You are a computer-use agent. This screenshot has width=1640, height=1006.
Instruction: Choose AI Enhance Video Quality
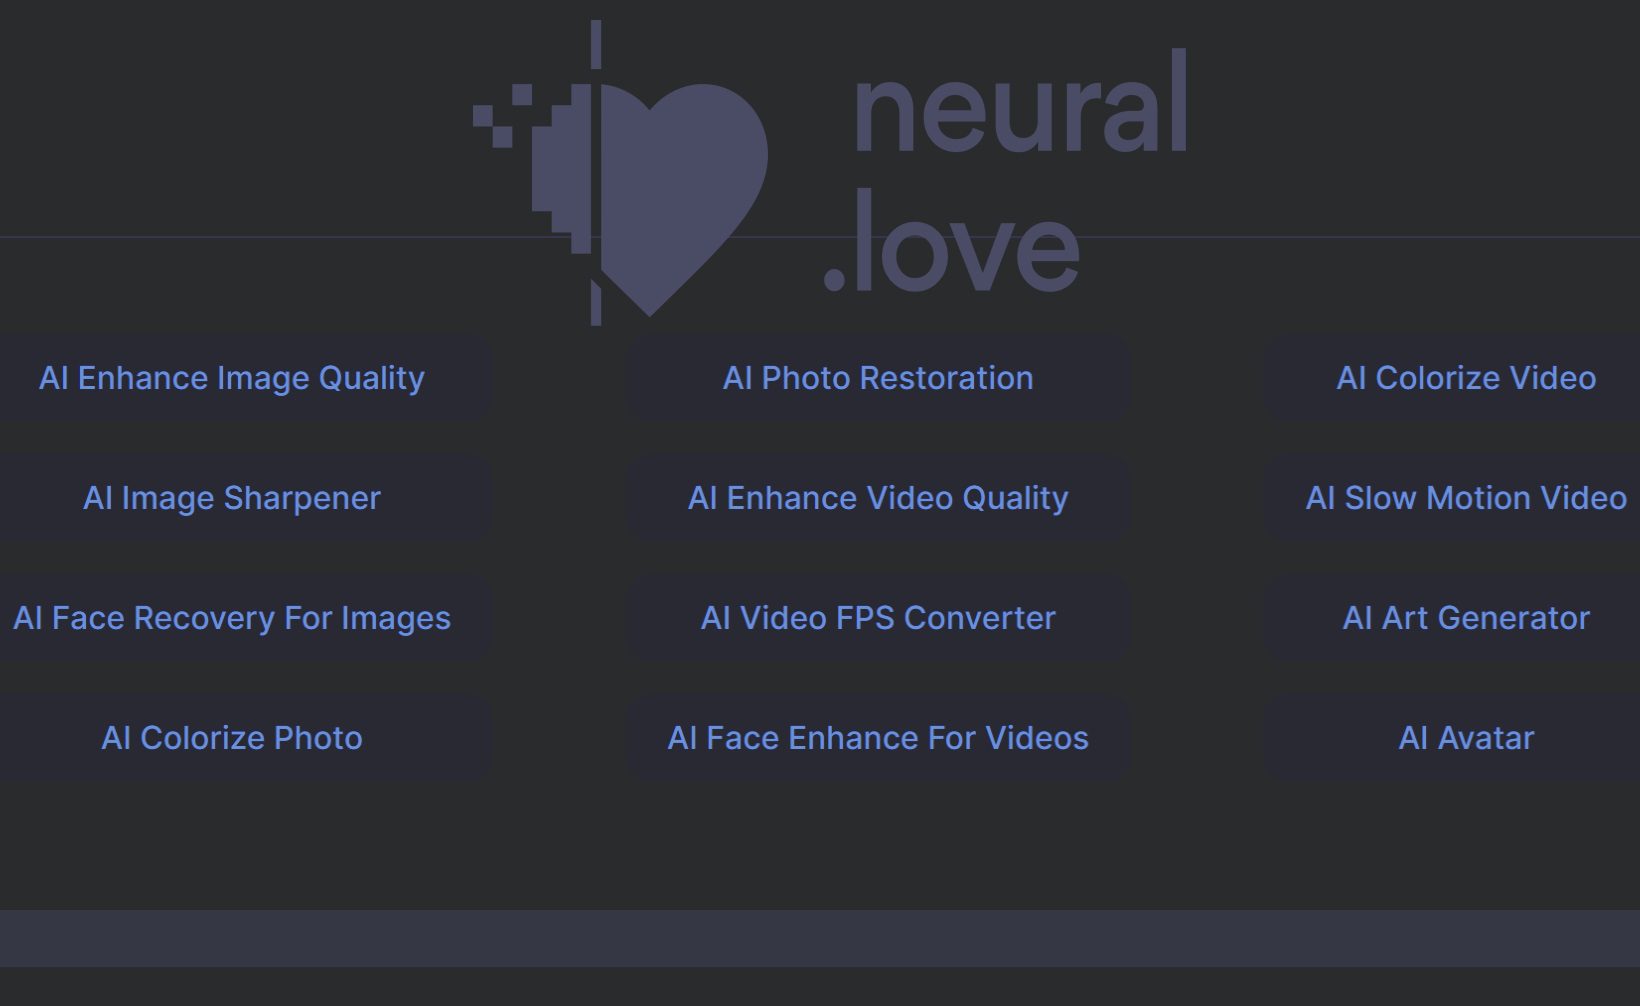pyautogui.click(x=878, y=498)
